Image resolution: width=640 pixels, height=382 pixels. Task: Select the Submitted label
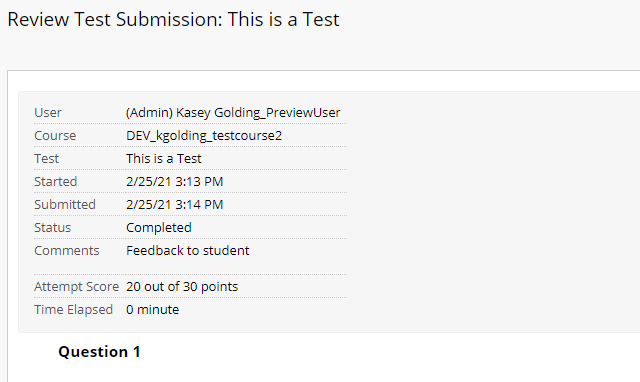65,204
